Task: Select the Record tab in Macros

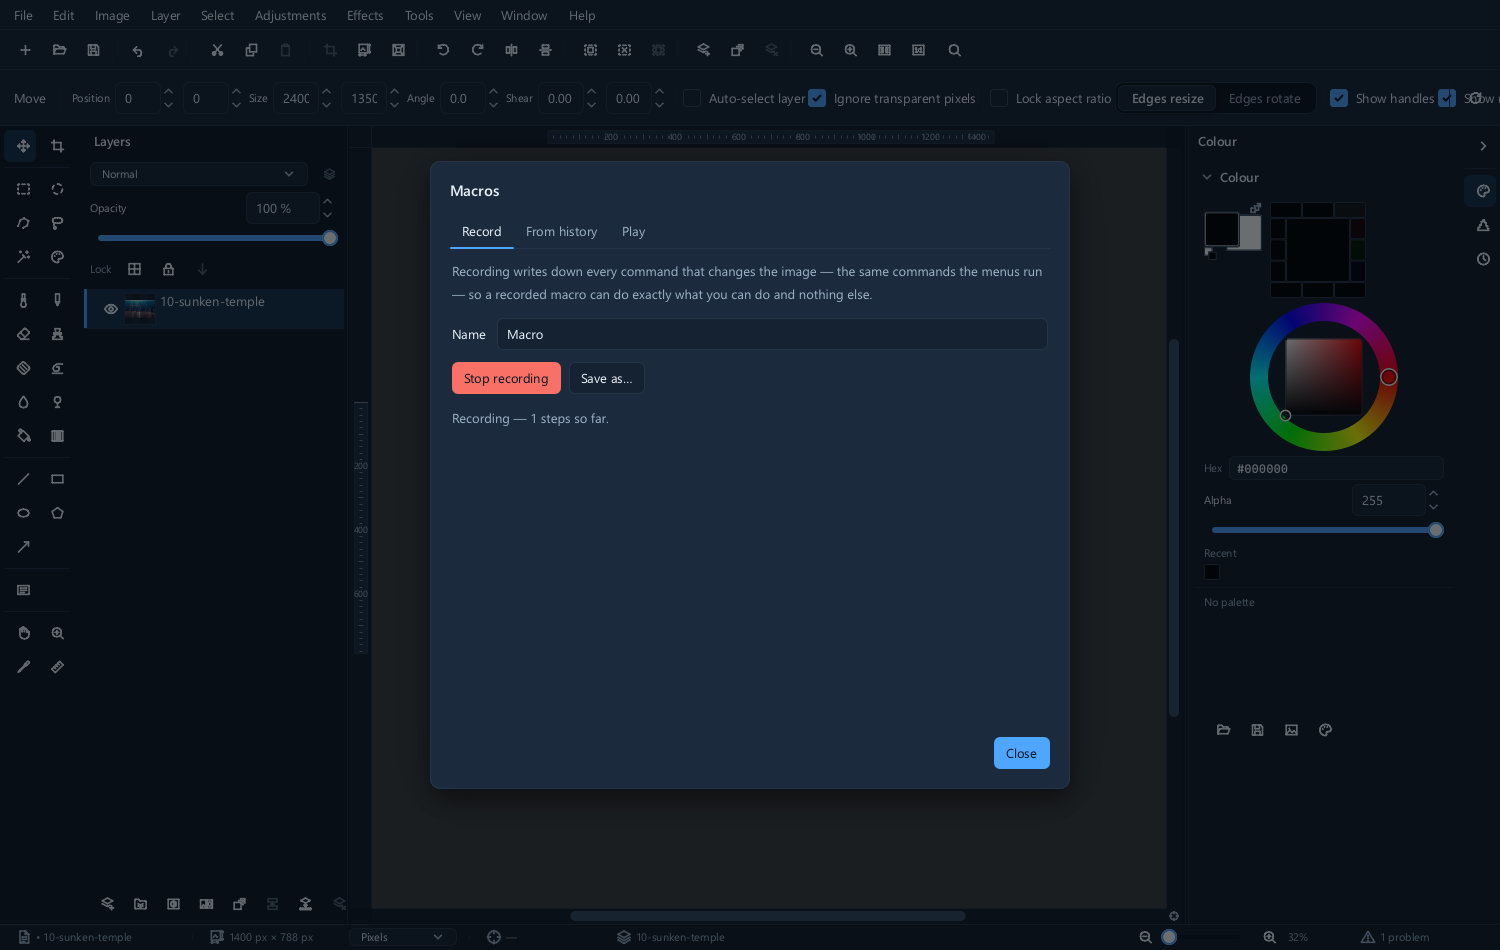Action: click(481, 232)
